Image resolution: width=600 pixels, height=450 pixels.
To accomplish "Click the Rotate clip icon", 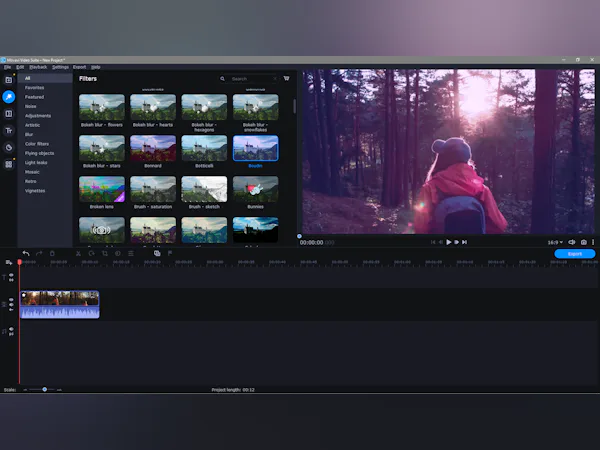I will click(91, 253).
